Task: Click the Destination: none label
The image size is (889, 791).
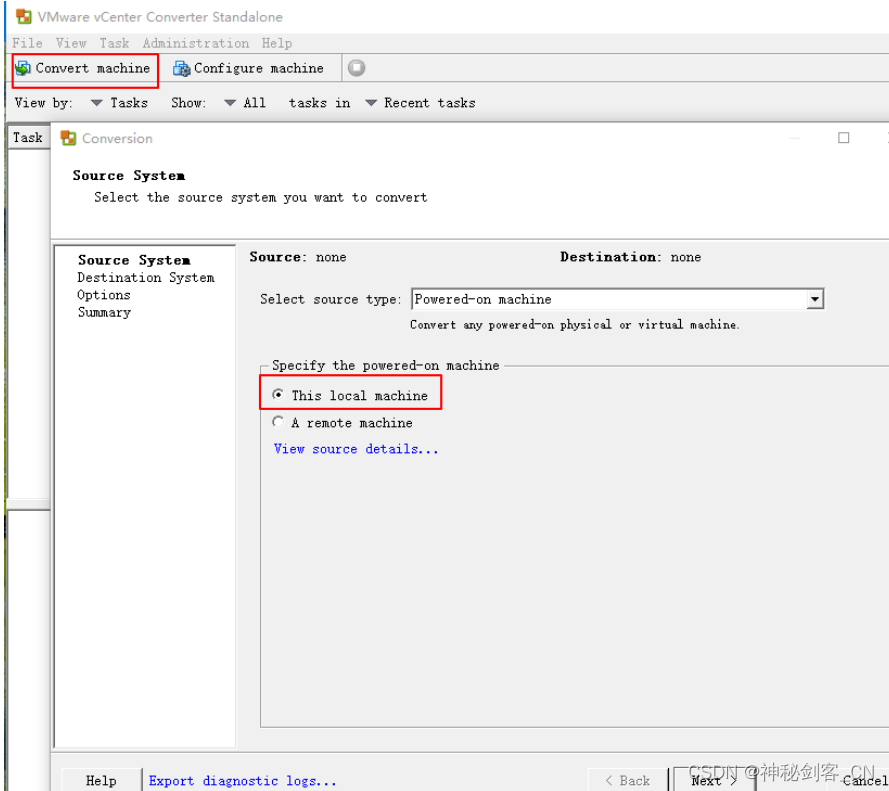Action: click(630, 257)
